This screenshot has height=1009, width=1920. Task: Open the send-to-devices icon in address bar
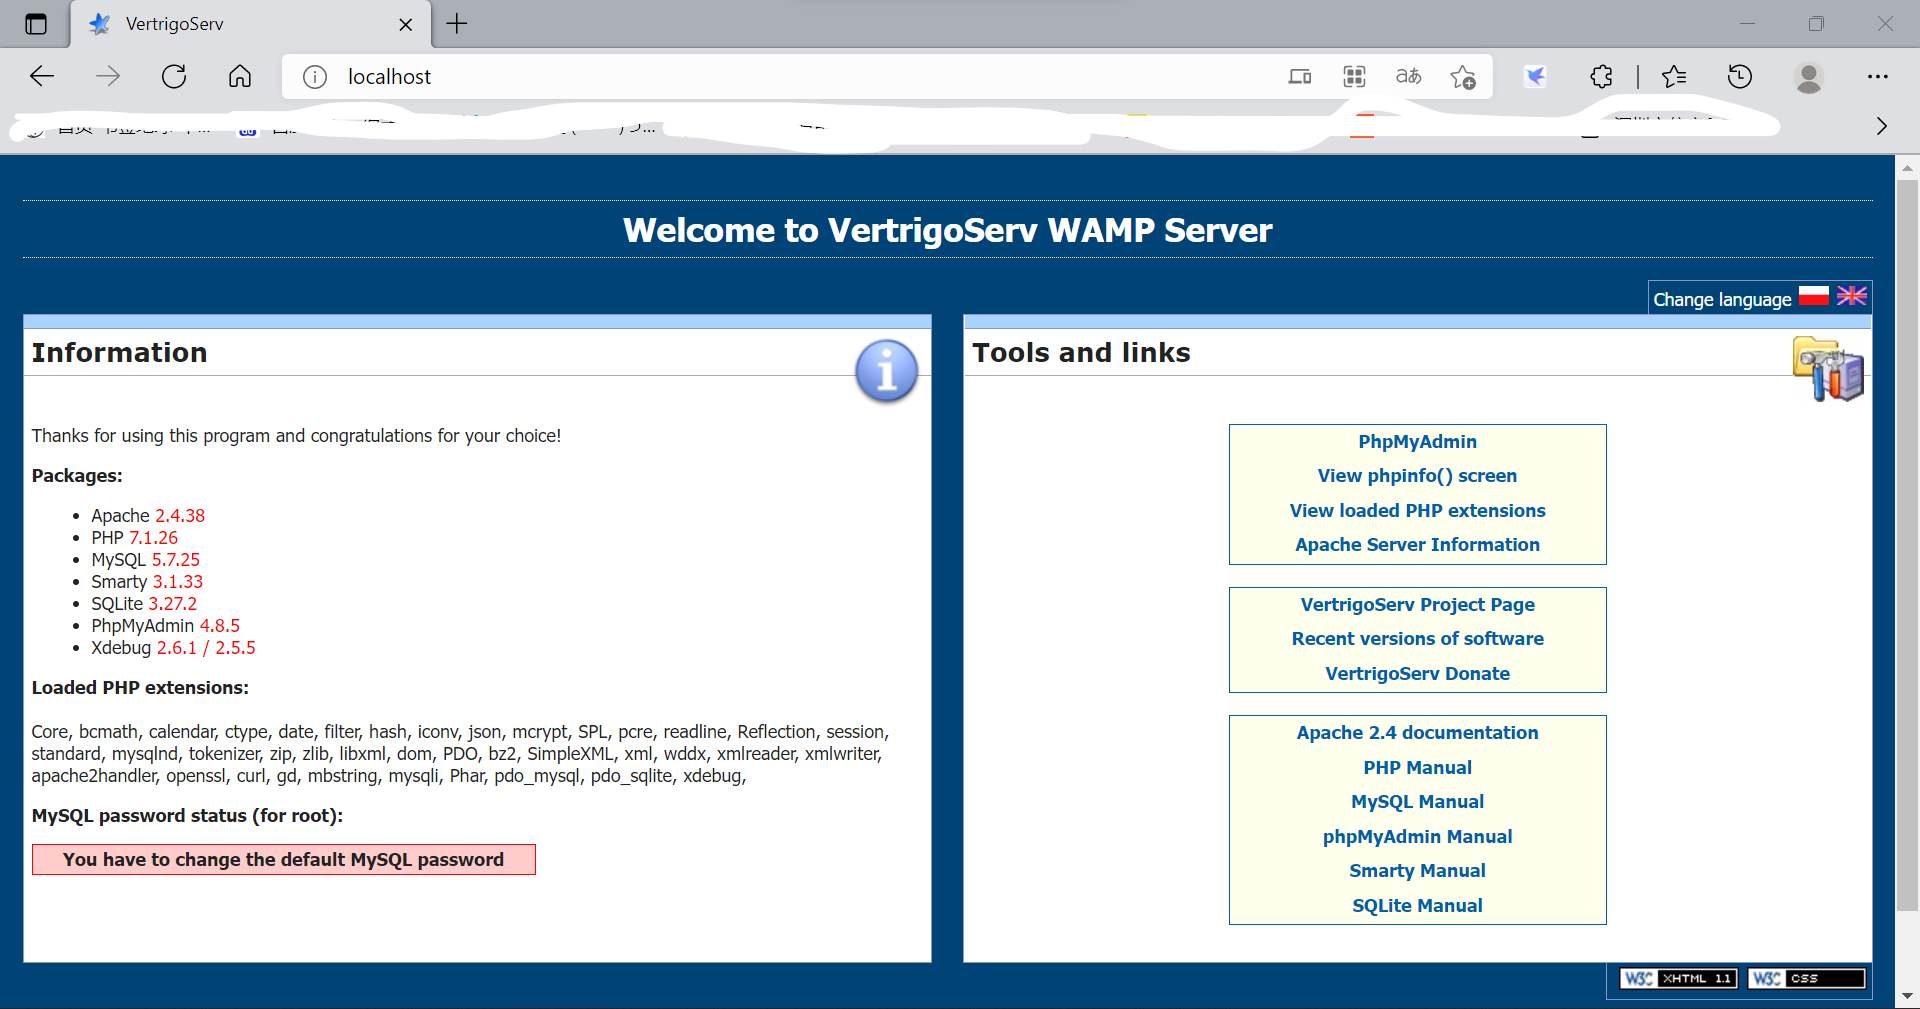click(x=1300, y=77)
